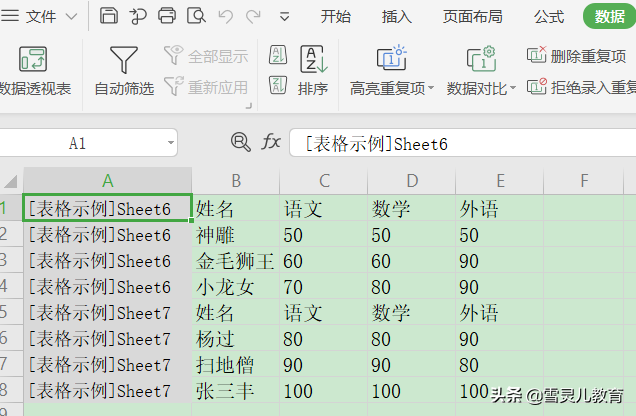Image resolution: width=636 pixels, height=416 pixels.
Task: Select cell B2 神雕
Action: pos(236,234)
